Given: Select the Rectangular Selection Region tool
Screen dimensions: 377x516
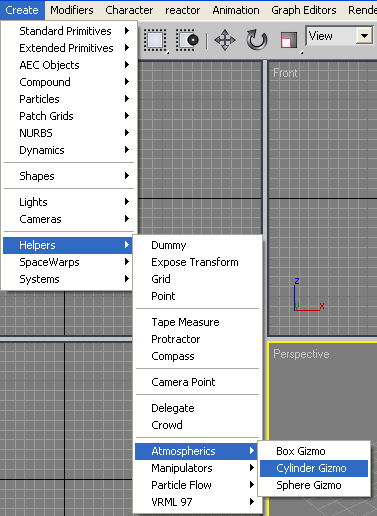Looking at the screenshot, I should [x=156, y=40].
